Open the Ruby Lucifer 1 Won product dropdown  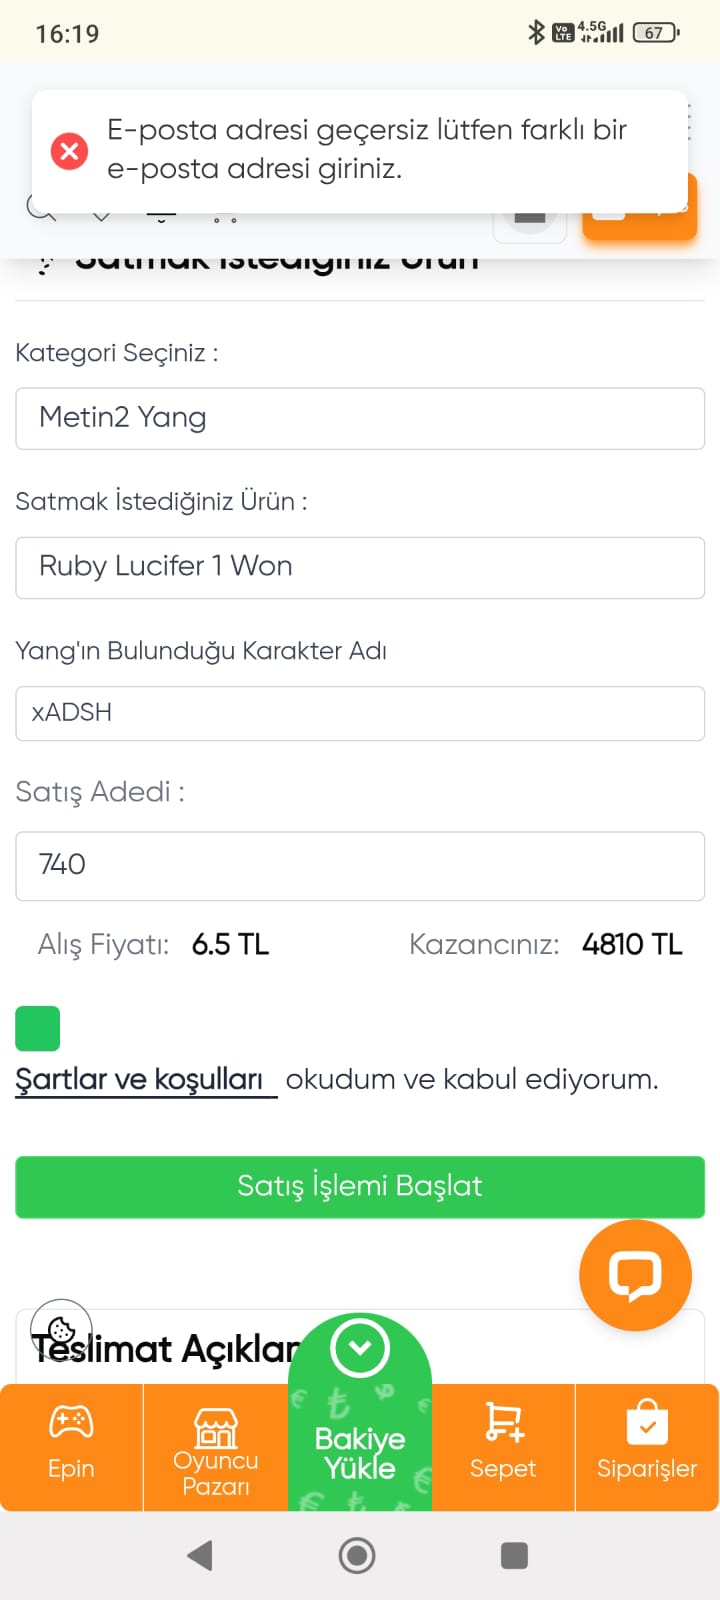point(360,567)
